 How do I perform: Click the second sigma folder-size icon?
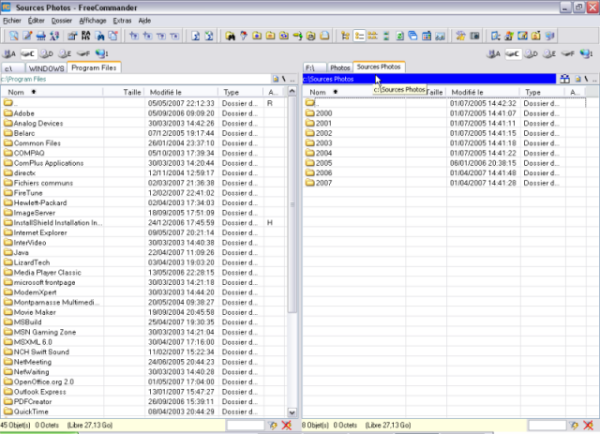[x=209, y=36]
